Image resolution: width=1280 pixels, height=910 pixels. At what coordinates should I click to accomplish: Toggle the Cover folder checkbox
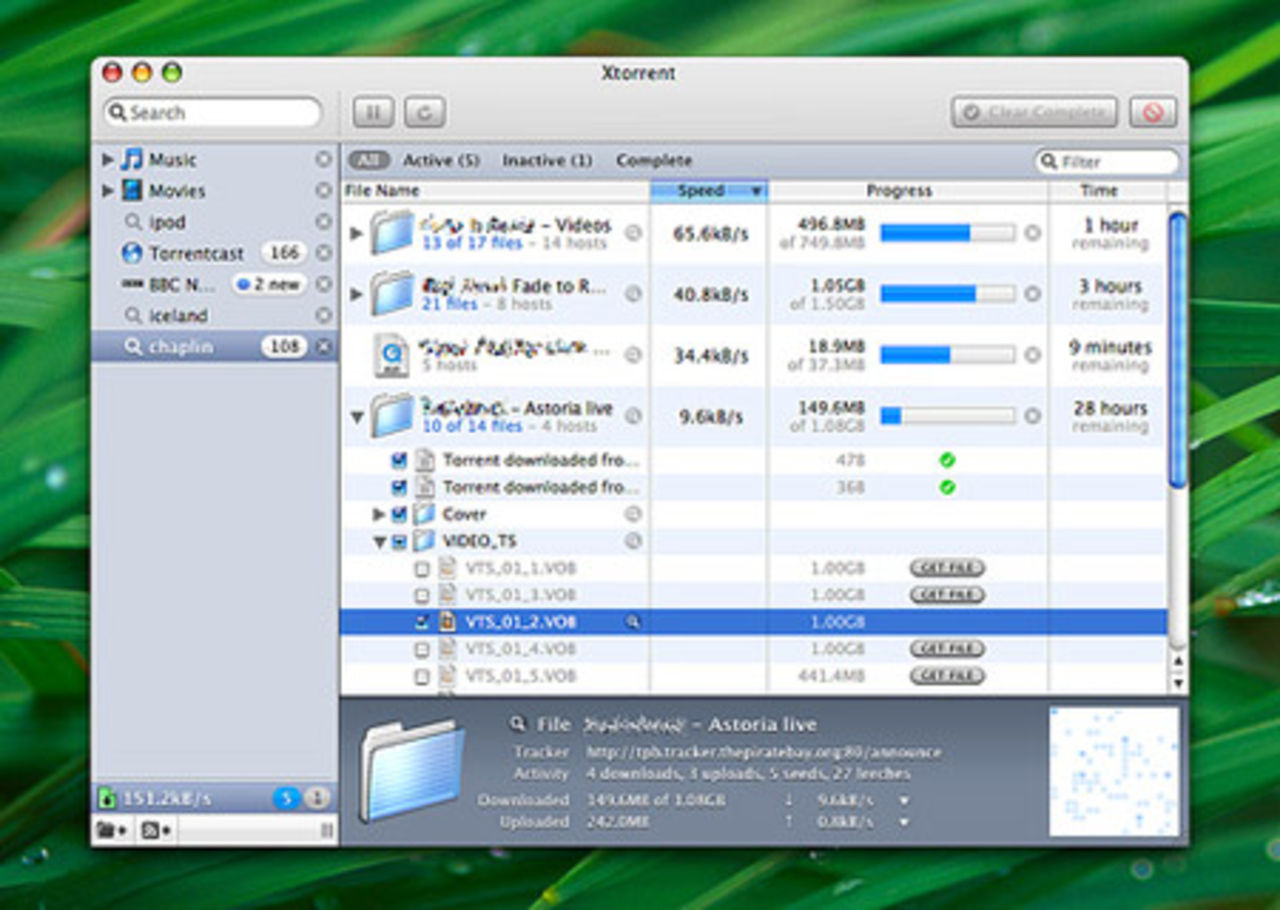[398, 514]
